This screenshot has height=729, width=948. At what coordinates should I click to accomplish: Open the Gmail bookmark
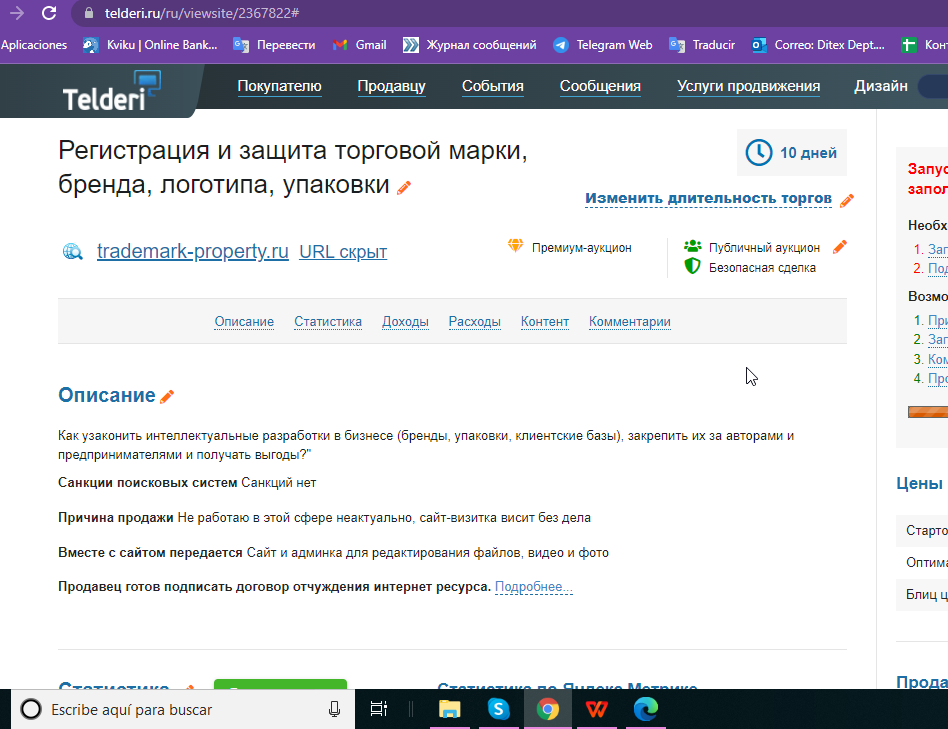(359, 45)
